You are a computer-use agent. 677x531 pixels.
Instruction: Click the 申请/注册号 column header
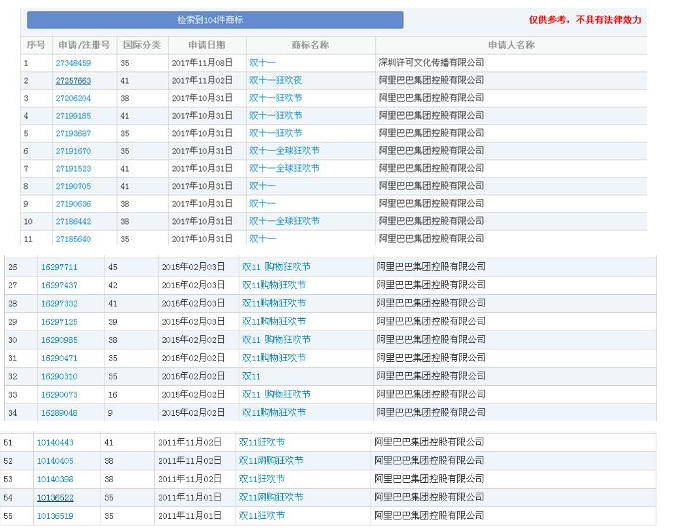(84, 45)
